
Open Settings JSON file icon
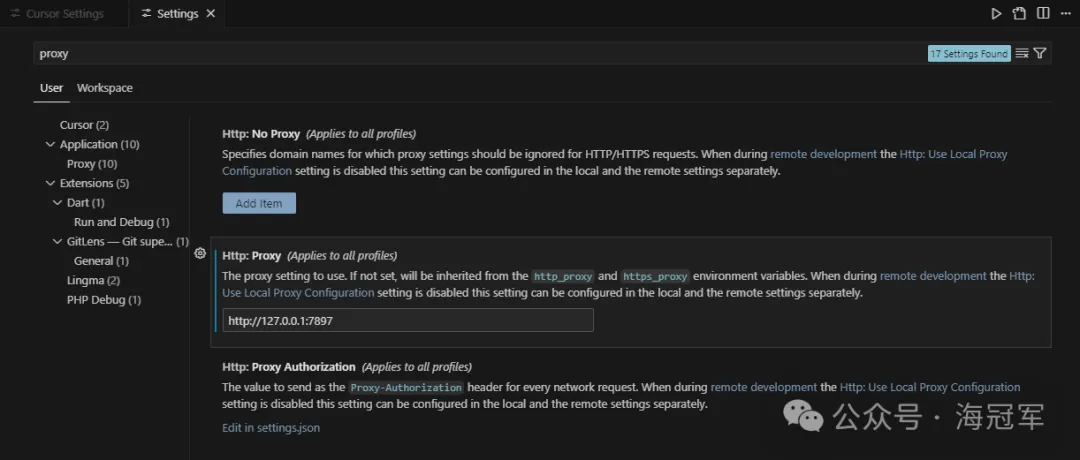(x=1019, y=14)
